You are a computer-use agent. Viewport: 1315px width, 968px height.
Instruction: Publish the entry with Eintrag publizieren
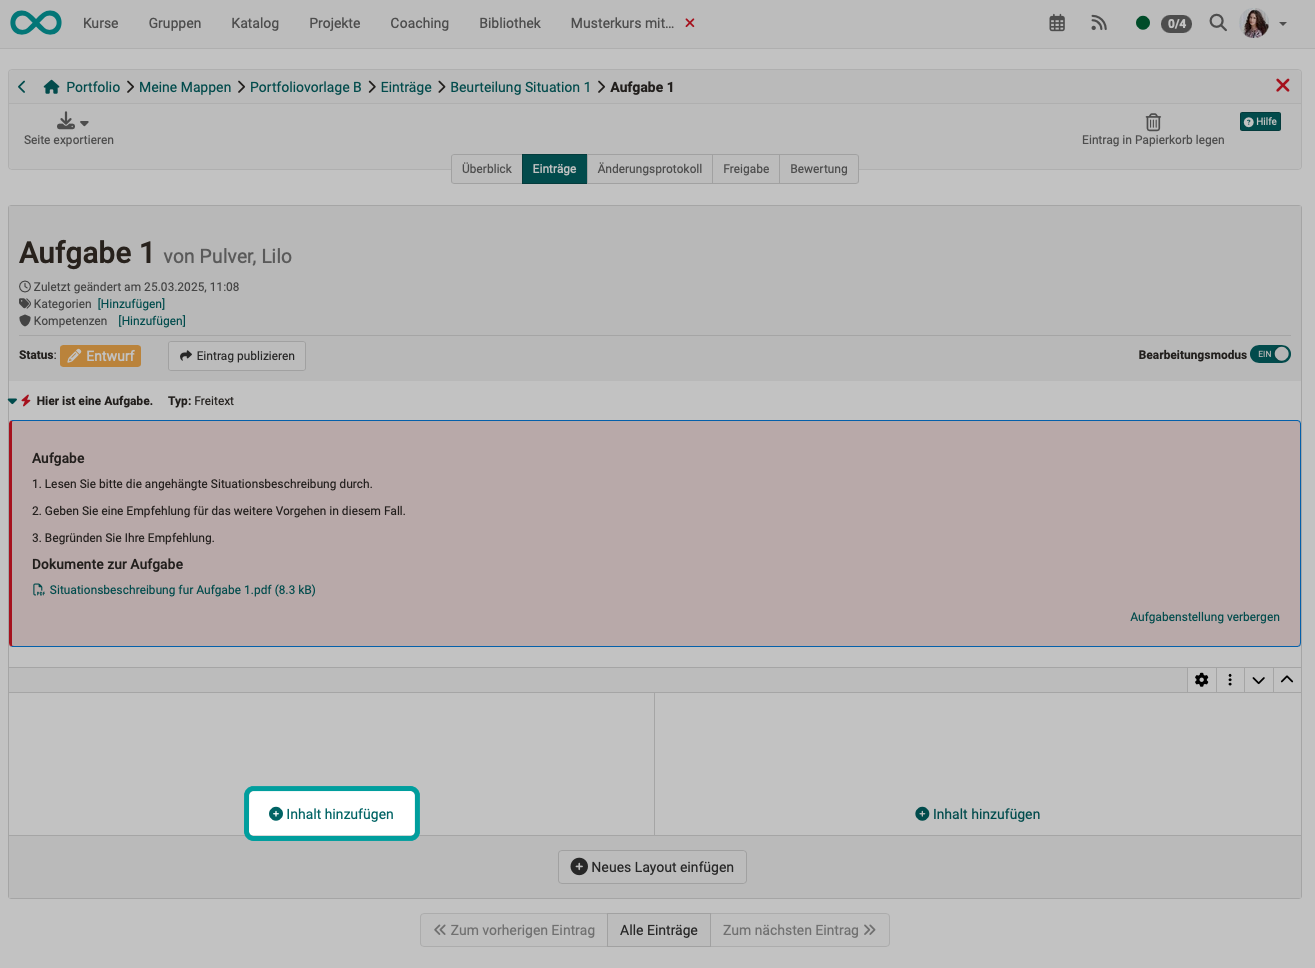coord(236,355)
